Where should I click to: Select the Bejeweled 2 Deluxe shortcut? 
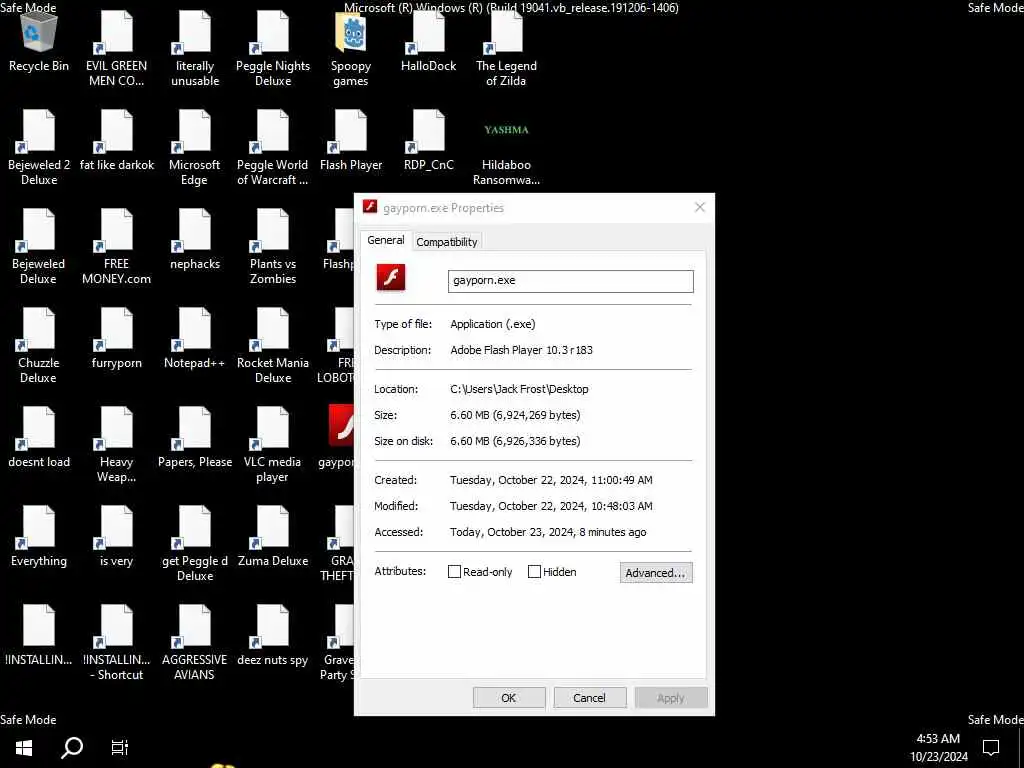pyautogui.click(x=39, y=149)
